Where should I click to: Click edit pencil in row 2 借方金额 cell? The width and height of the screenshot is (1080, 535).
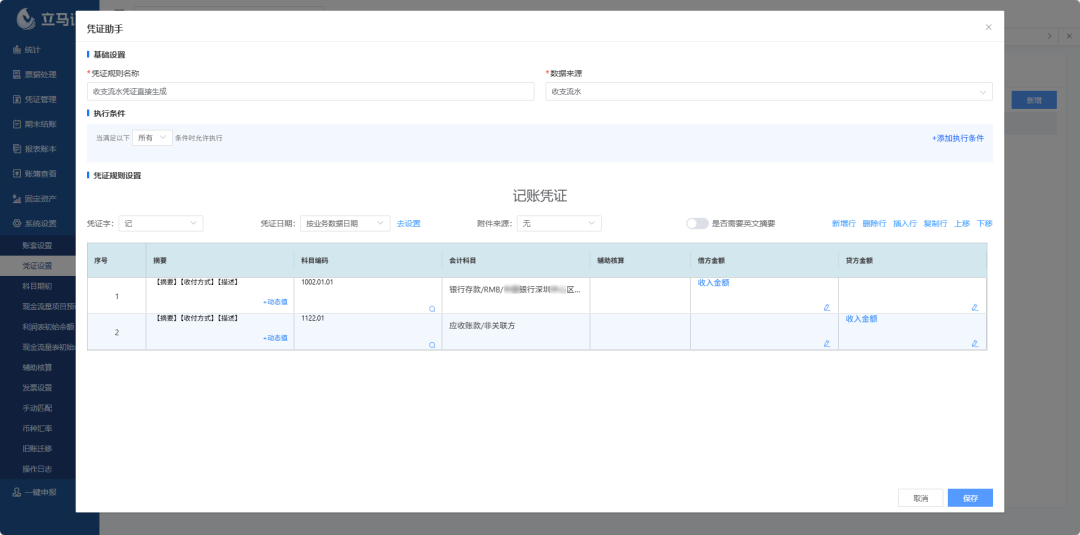point(826,343)
